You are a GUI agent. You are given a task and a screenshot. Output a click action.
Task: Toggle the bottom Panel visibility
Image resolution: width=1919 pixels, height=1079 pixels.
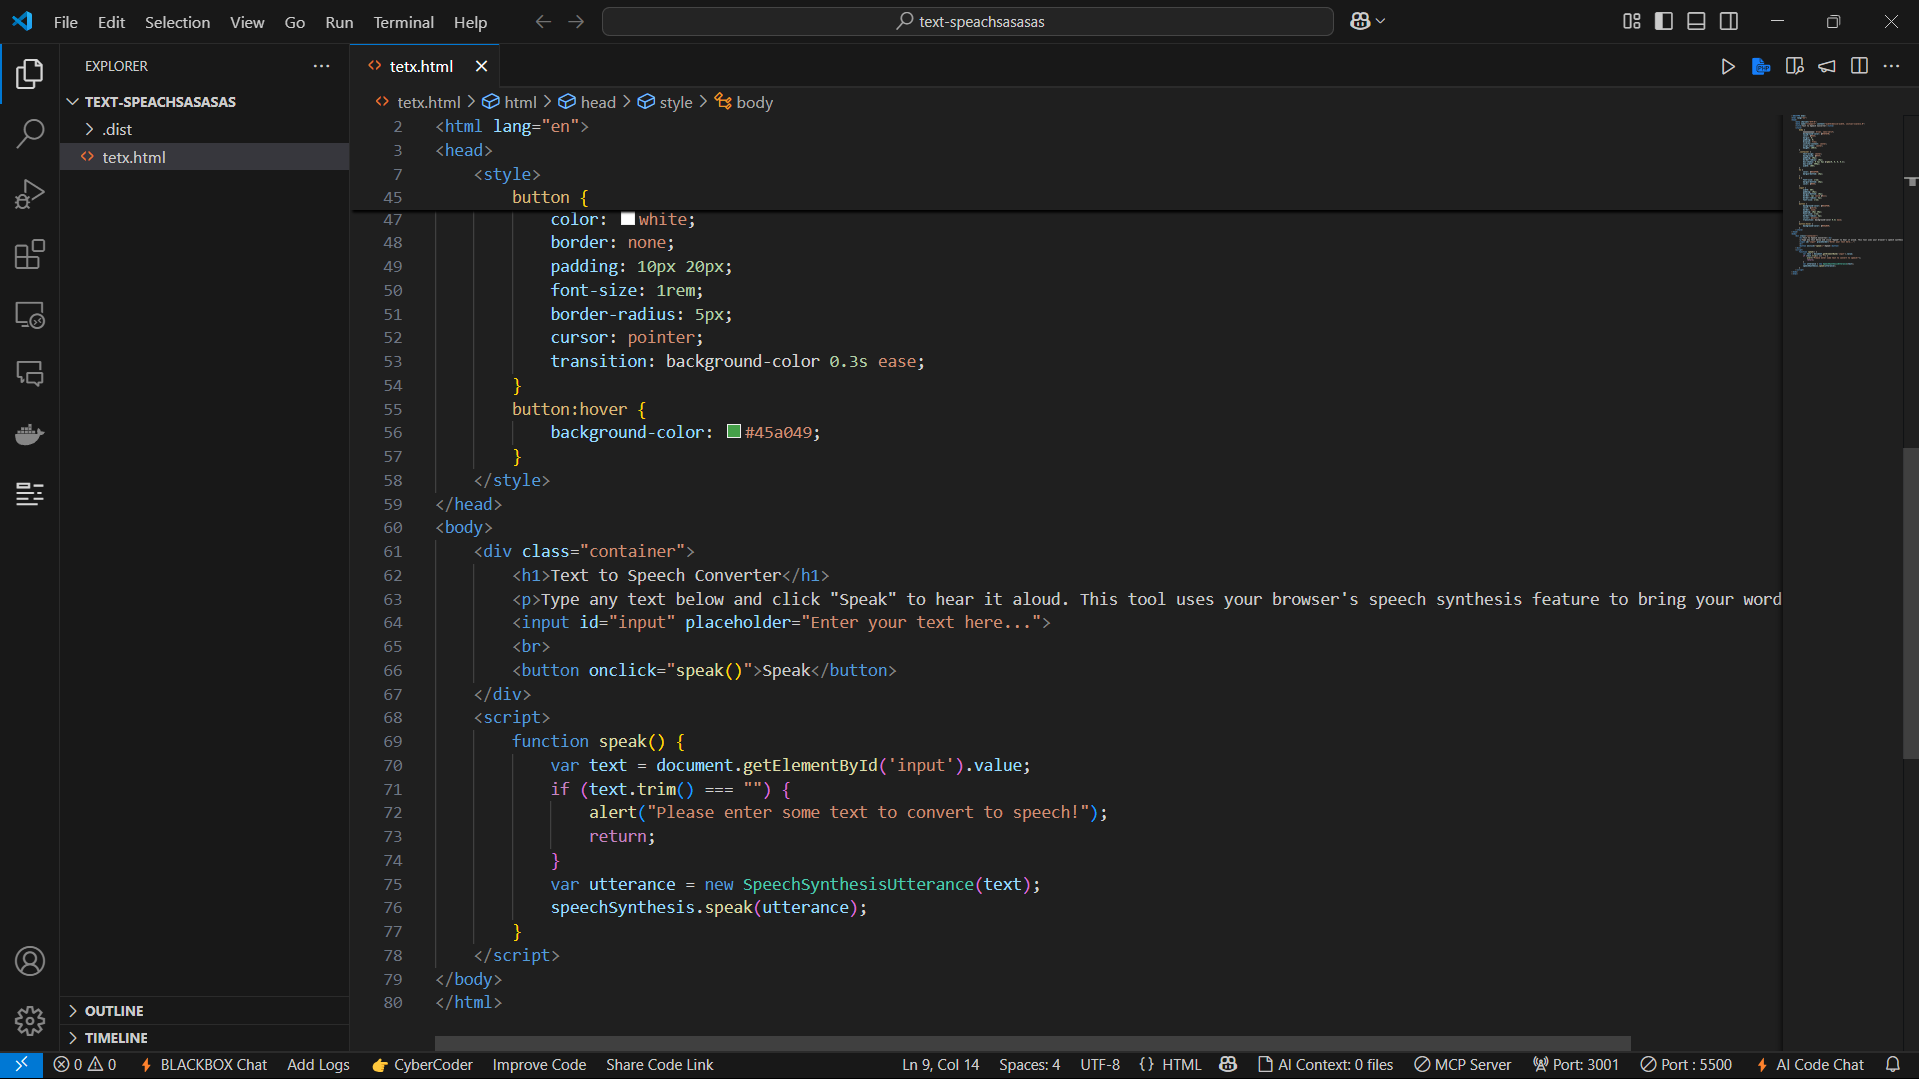1696,21
